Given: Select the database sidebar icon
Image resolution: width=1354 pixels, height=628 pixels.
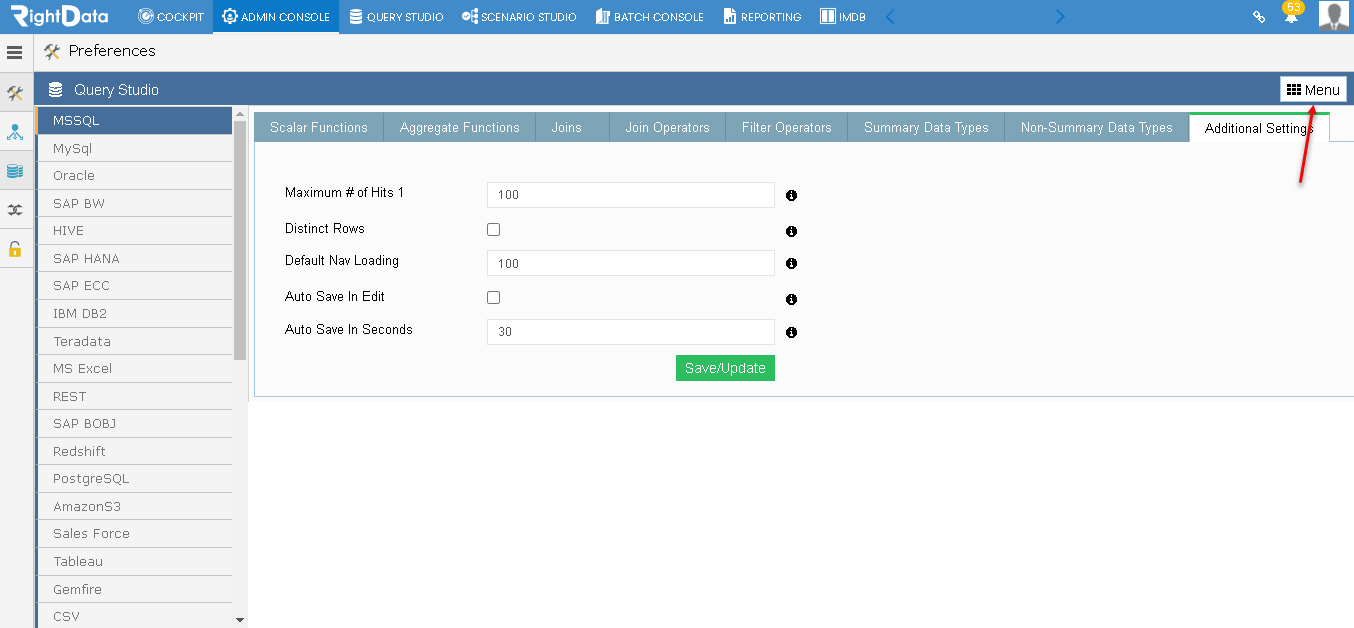Looking at the screenshot, I should 15,171.
